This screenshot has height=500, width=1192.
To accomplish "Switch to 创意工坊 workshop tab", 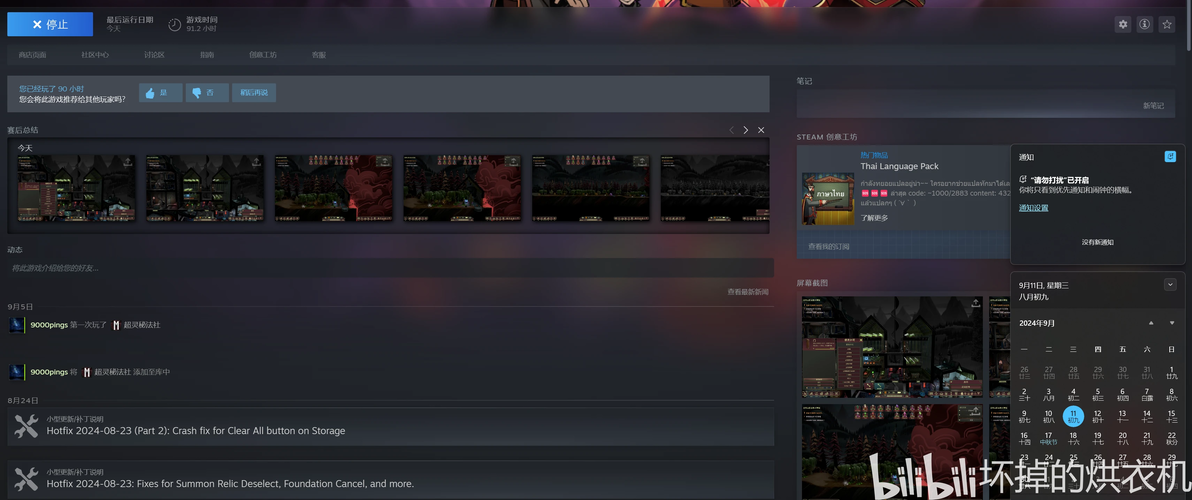I will tap(263, 55).
